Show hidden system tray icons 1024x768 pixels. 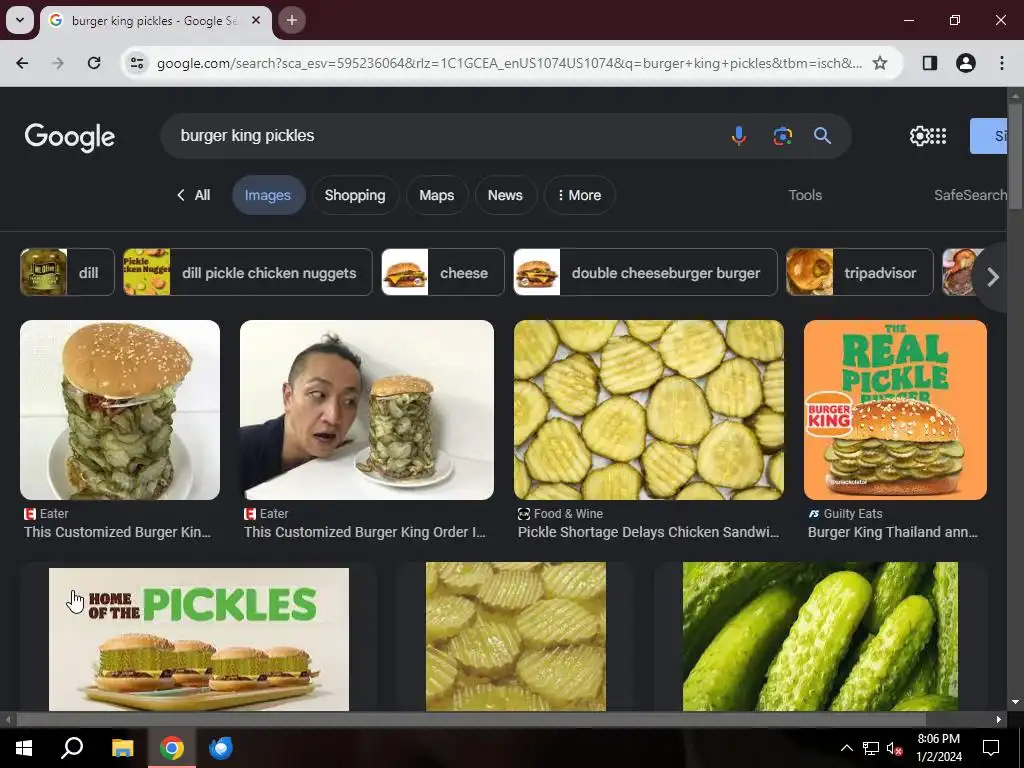click(846, 748)
